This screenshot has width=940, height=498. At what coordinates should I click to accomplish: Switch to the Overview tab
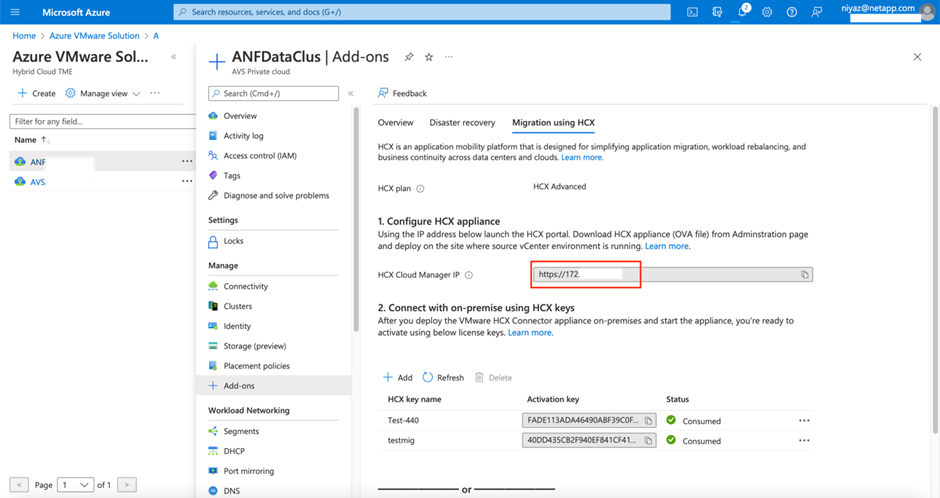(x=395, y=123)
